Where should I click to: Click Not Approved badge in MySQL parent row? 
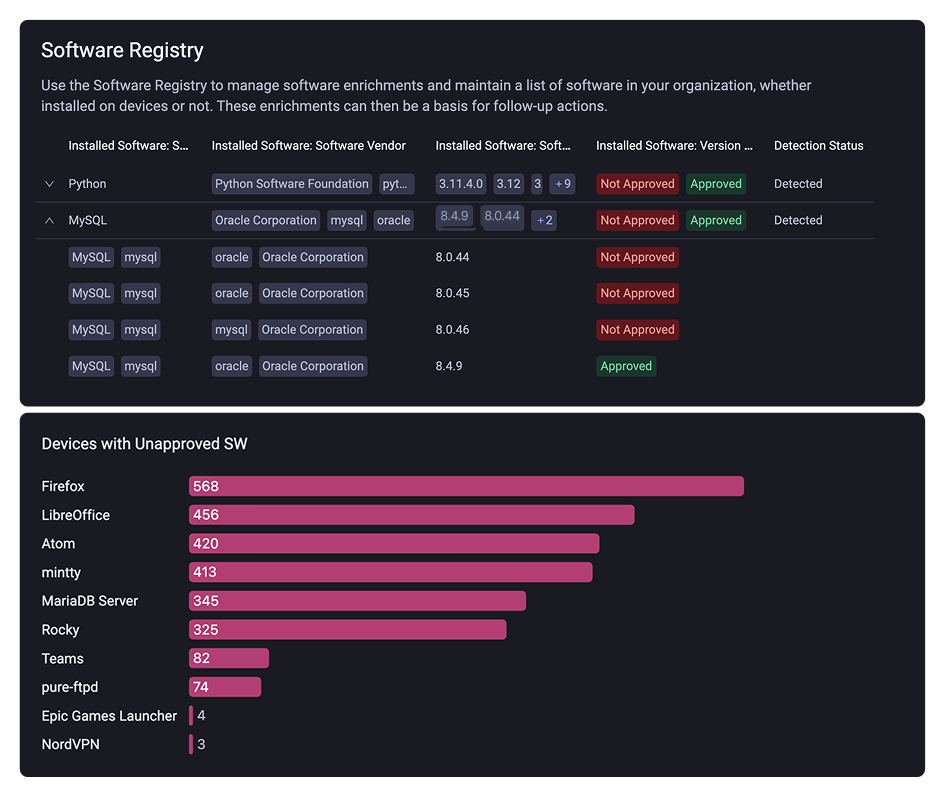pos(638,221)
